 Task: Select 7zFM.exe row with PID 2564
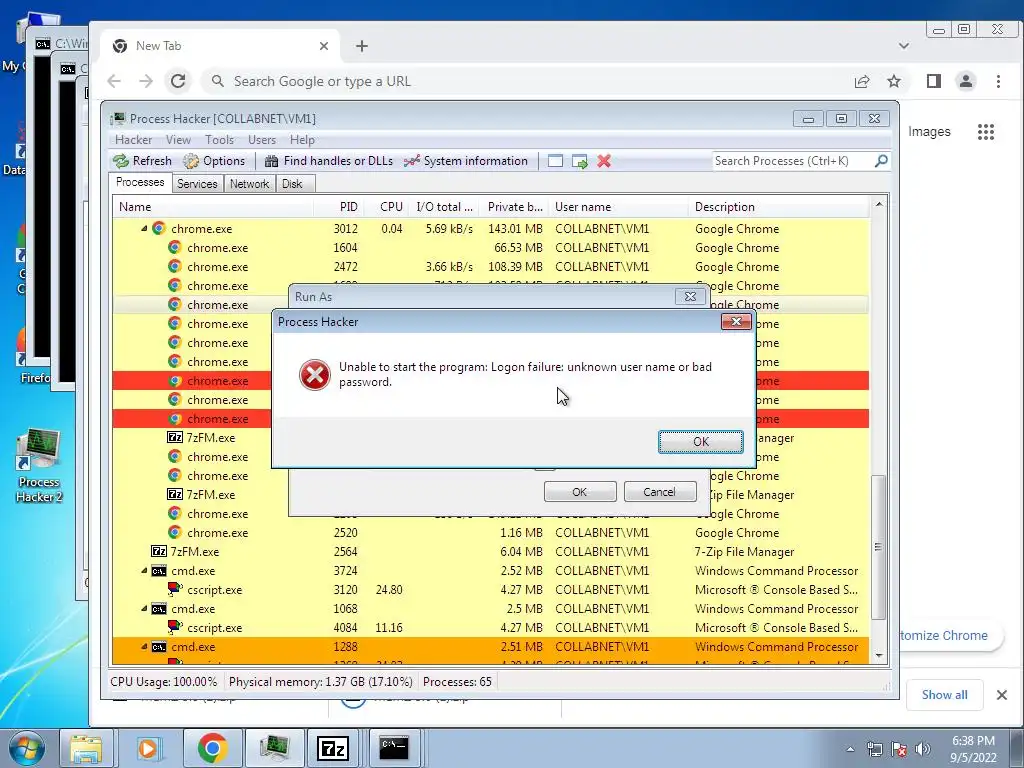coord(490,552)
